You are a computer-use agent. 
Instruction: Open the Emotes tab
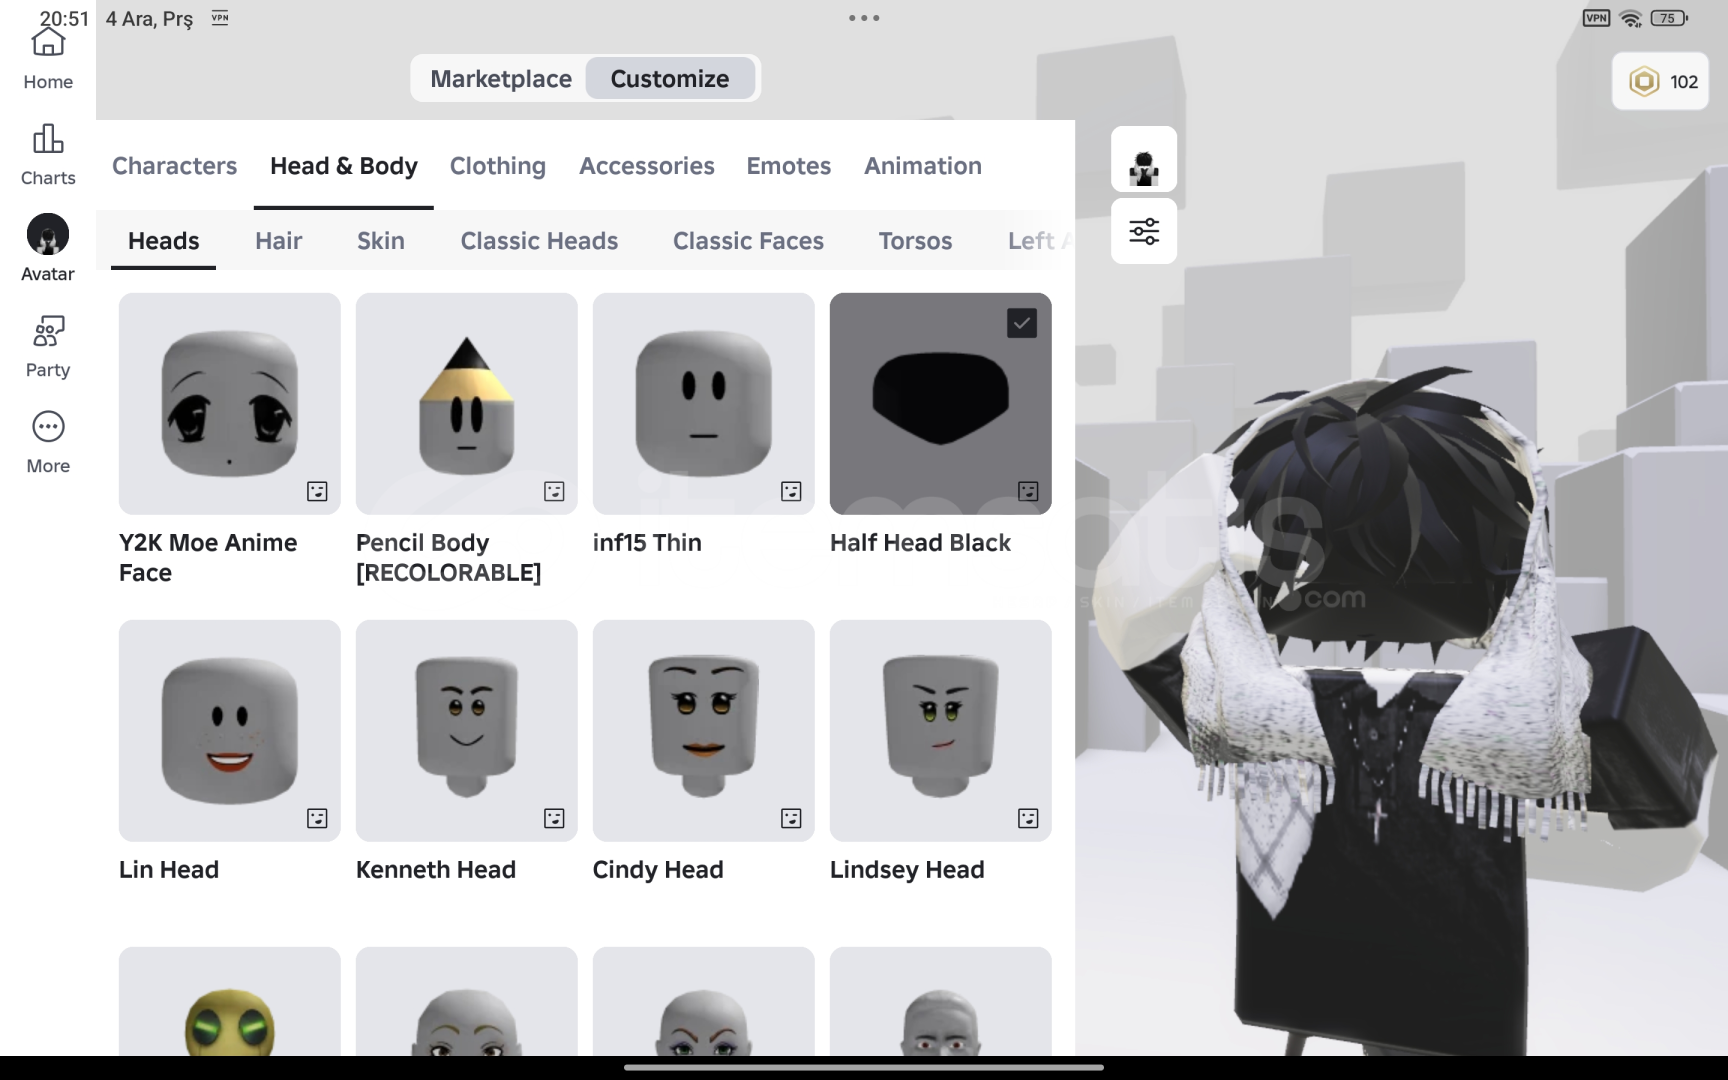click(789, 166)
